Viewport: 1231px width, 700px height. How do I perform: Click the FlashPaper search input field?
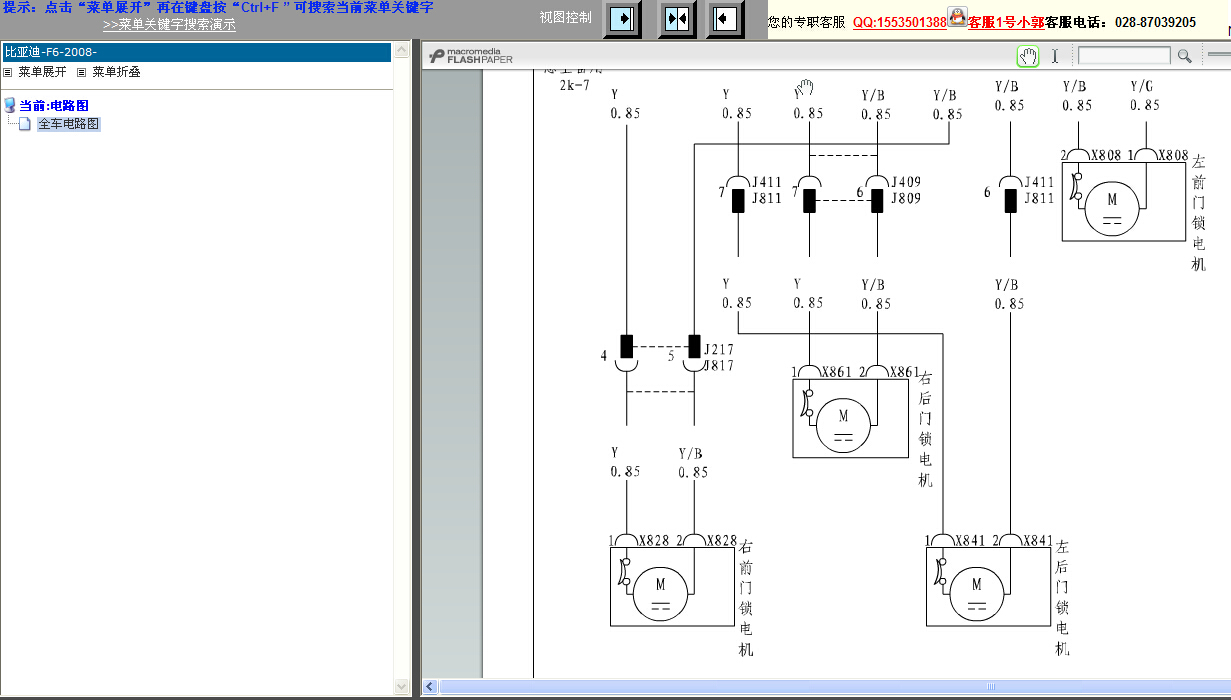tap(1124, 56)
